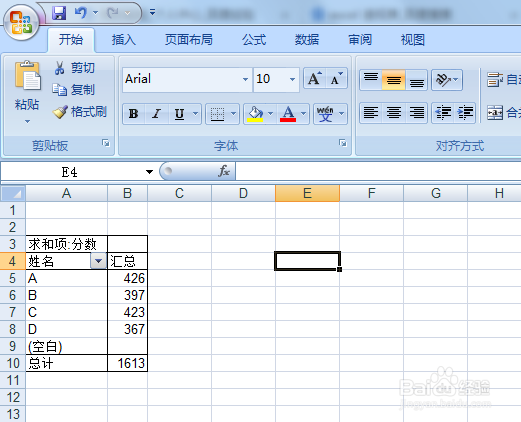Open the 数据 tab
This screenshot has width=521, height=422.
pos(307,40)
